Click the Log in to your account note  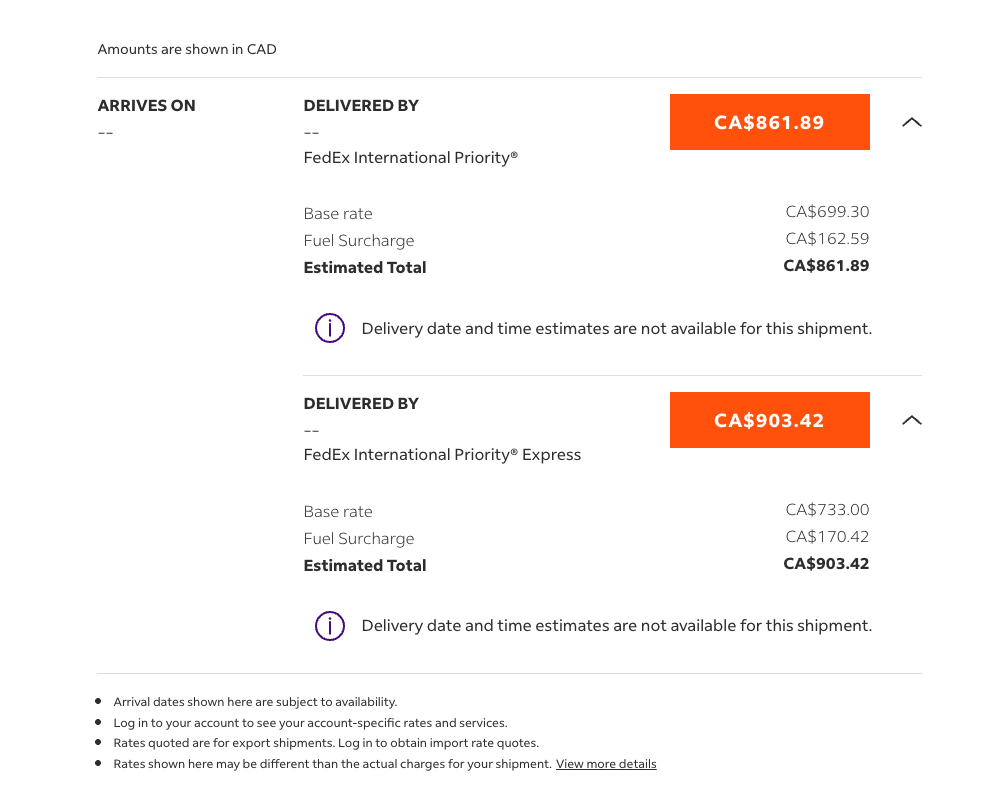(311, 723)
